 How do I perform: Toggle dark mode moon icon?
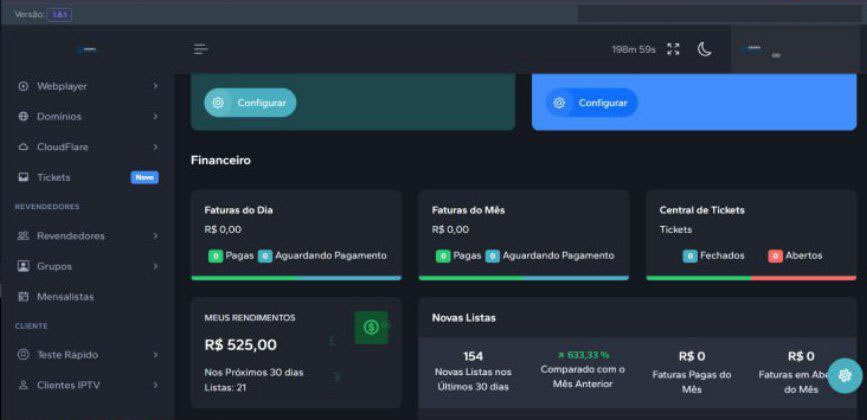tap(704, 49)
